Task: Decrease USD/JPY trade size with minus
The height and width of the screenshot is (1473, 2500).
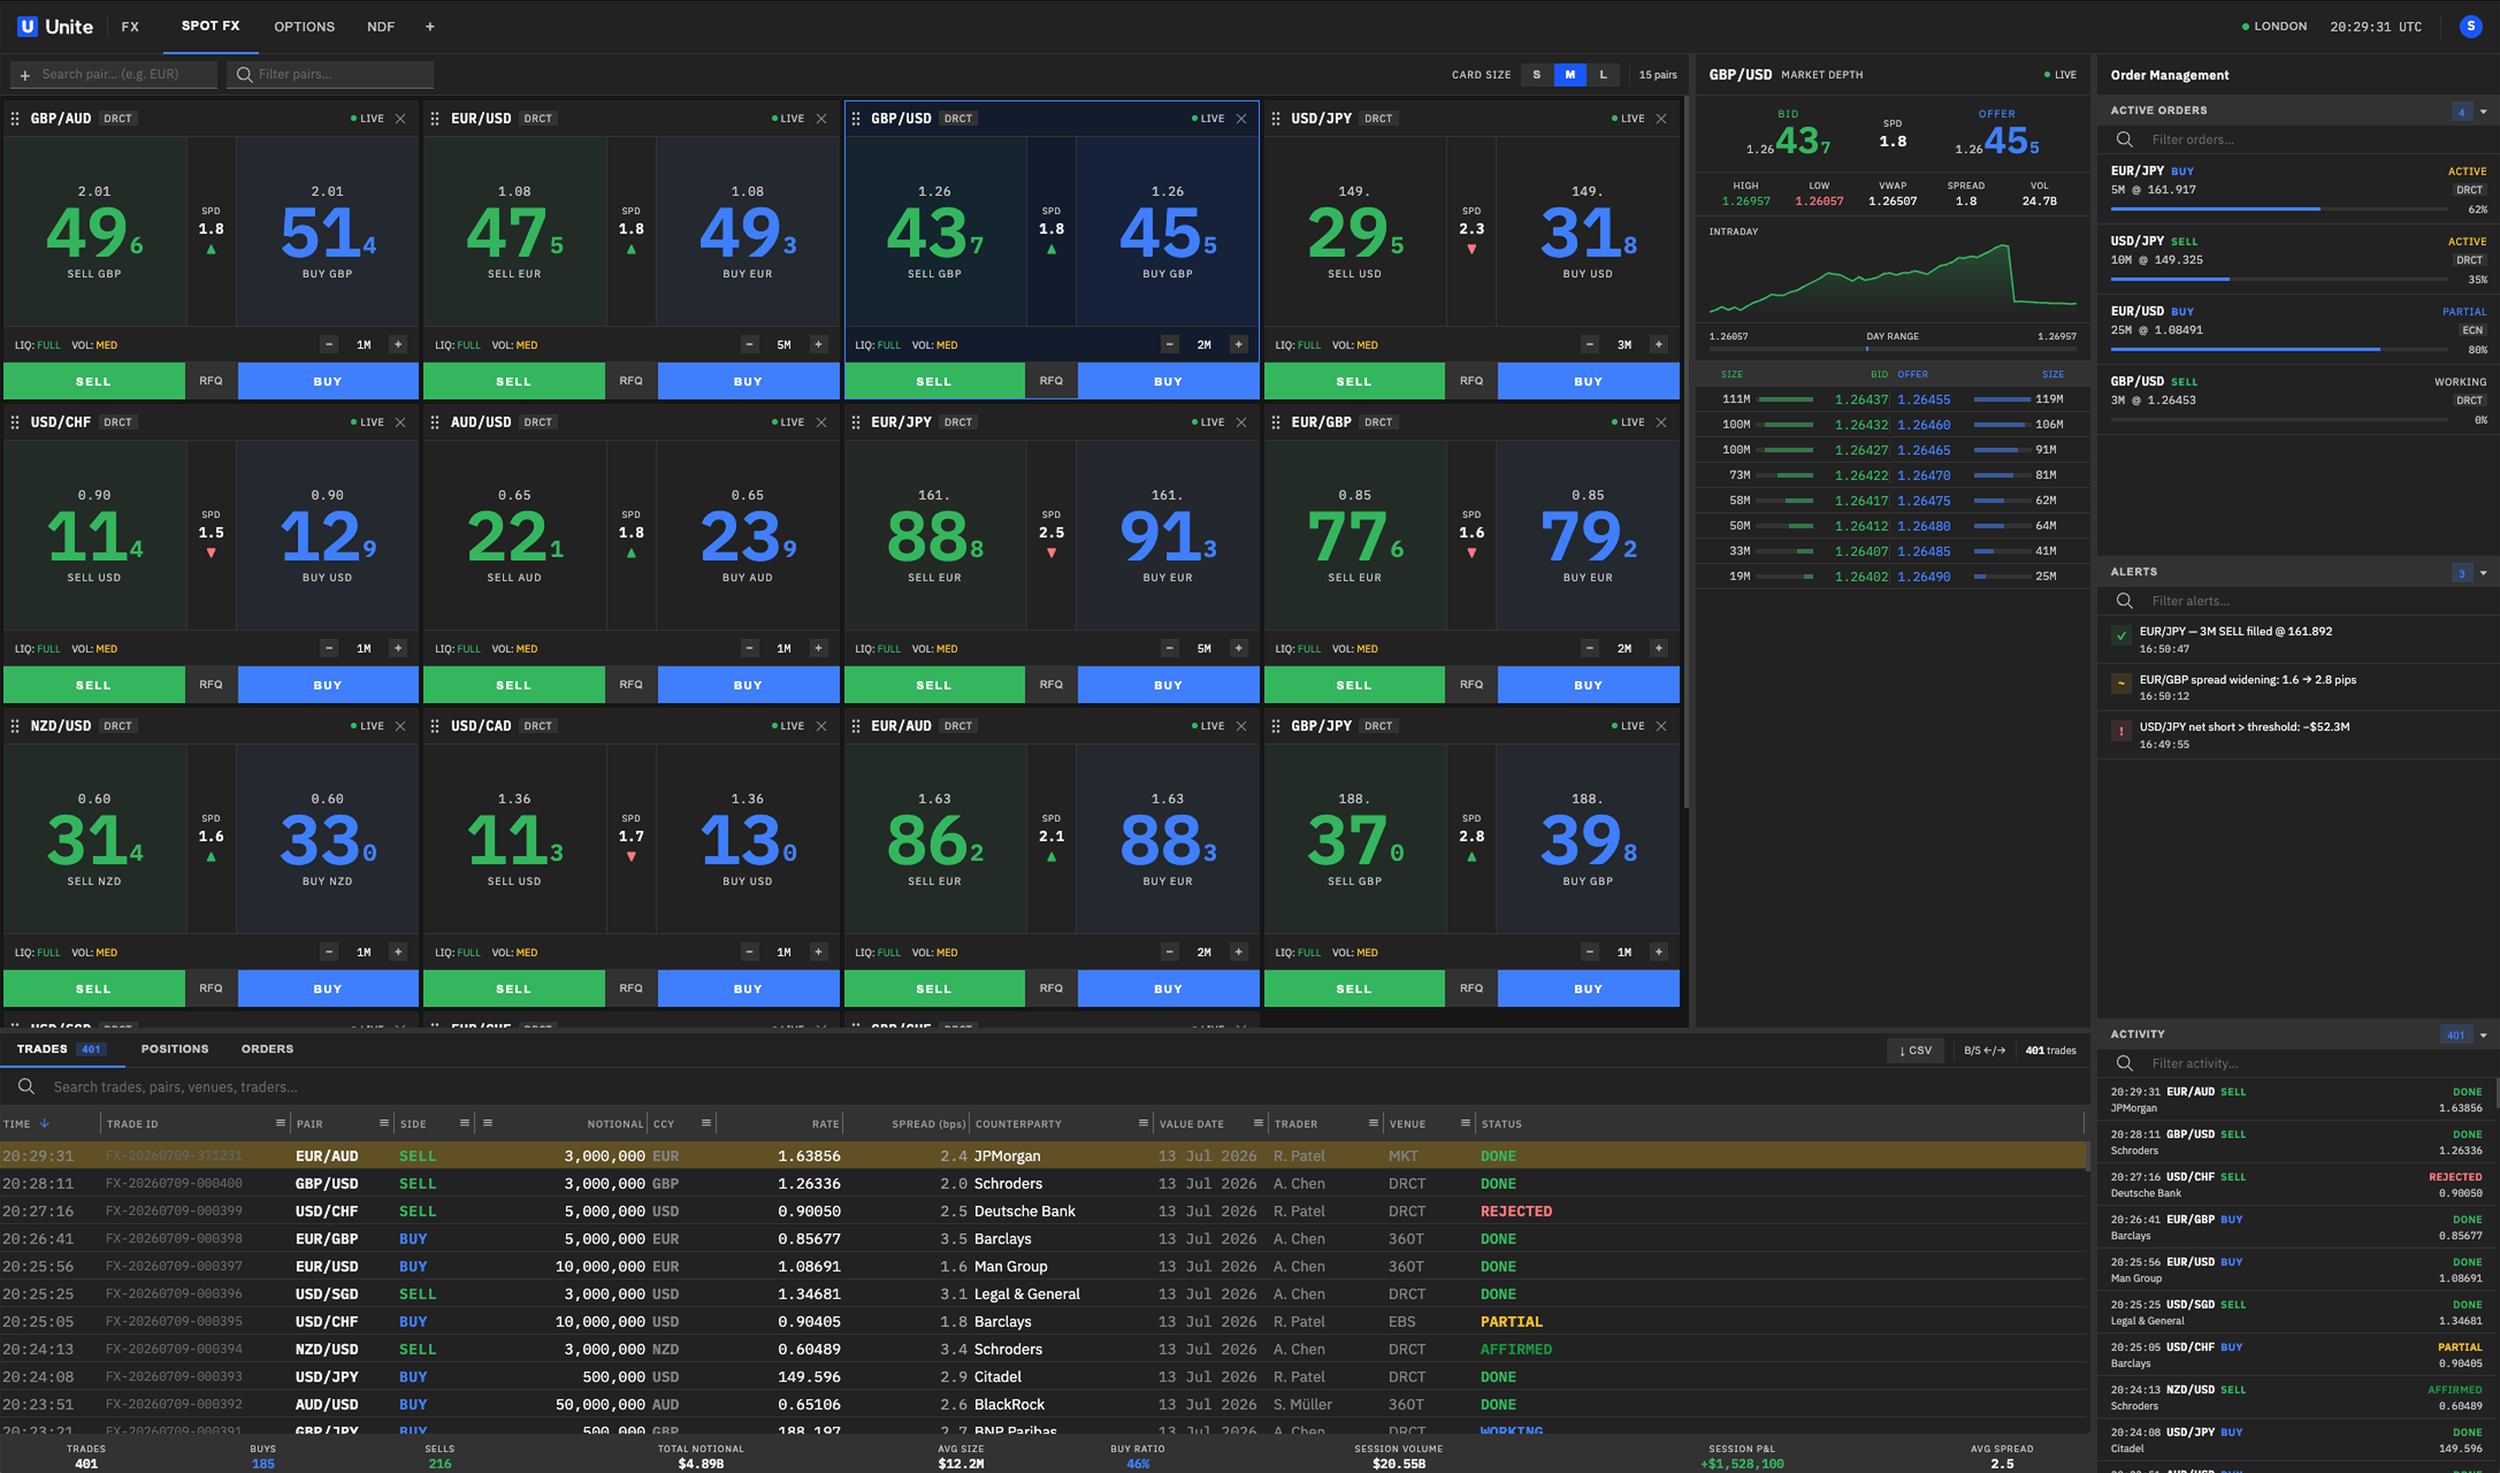Action: (1589, 344)
